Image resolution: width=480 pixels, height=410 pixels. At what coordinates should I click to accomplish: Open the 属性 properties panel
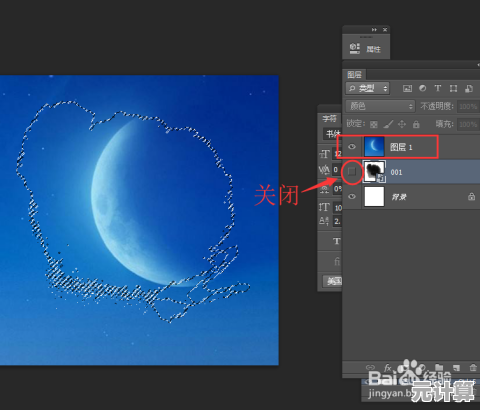click(x=365, y=49)
